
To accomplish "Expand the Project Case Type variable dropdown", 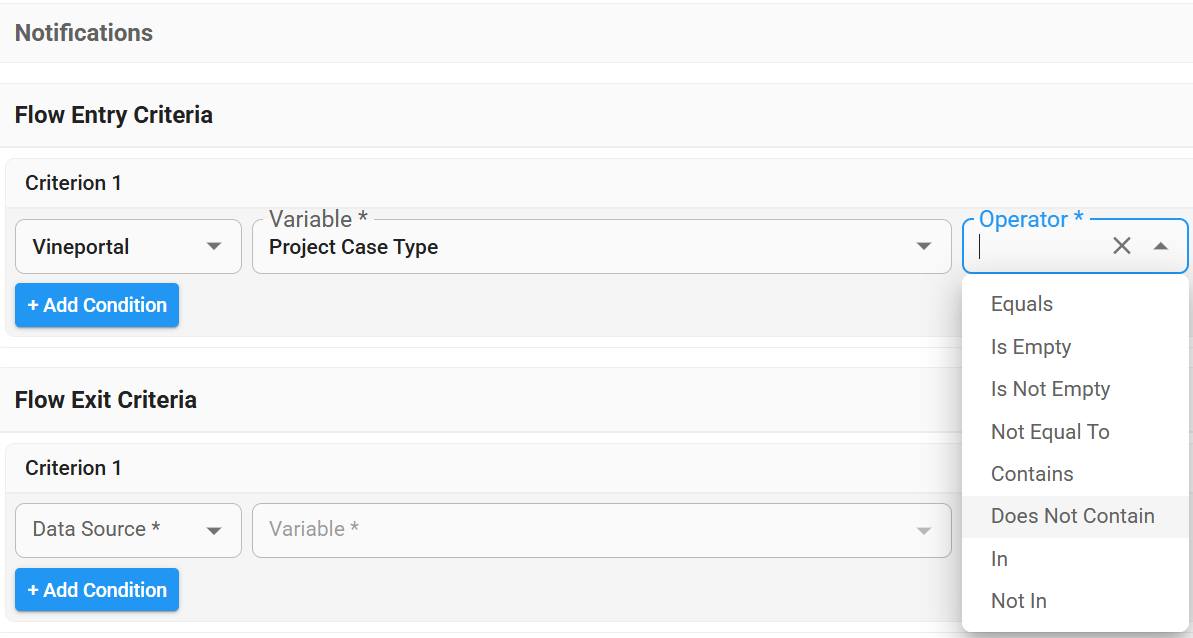I will tap(924, 247).
